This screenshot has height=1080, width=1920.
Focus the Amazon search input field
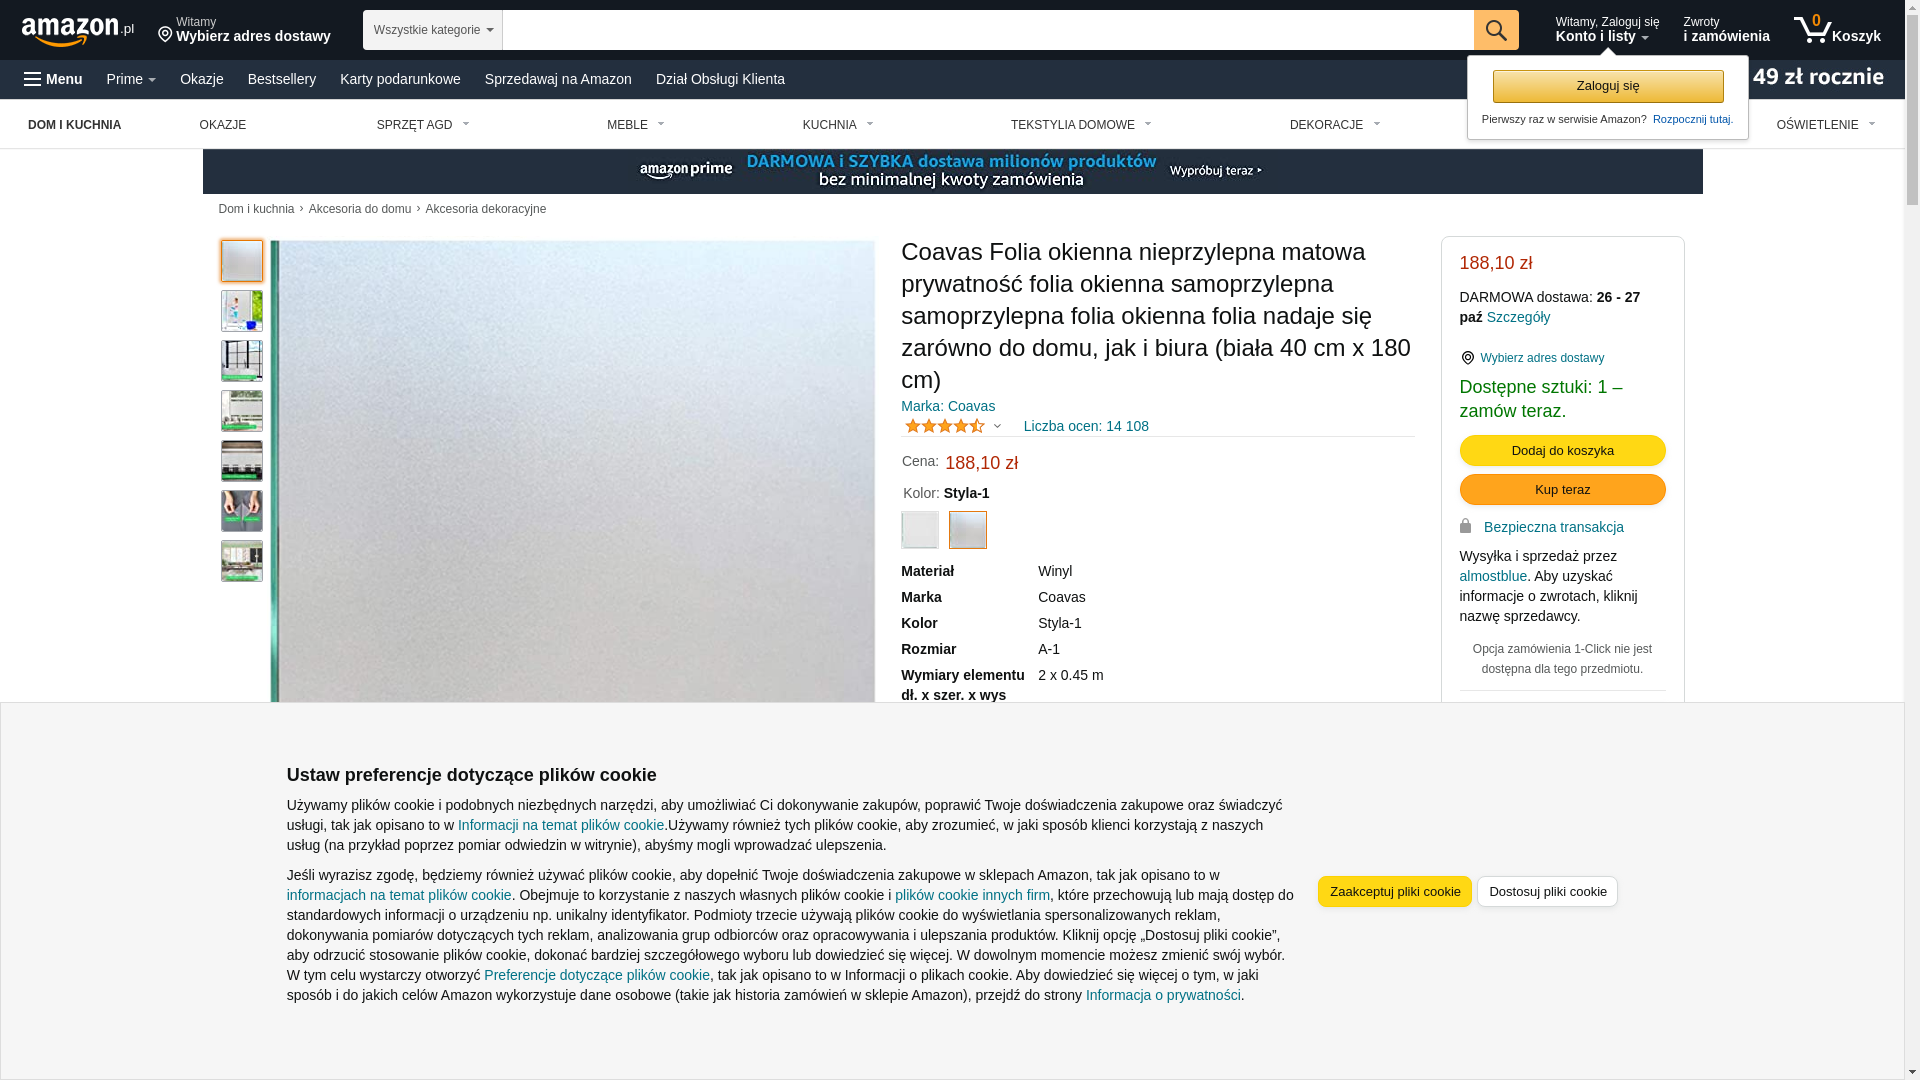[x=988, y=30]
